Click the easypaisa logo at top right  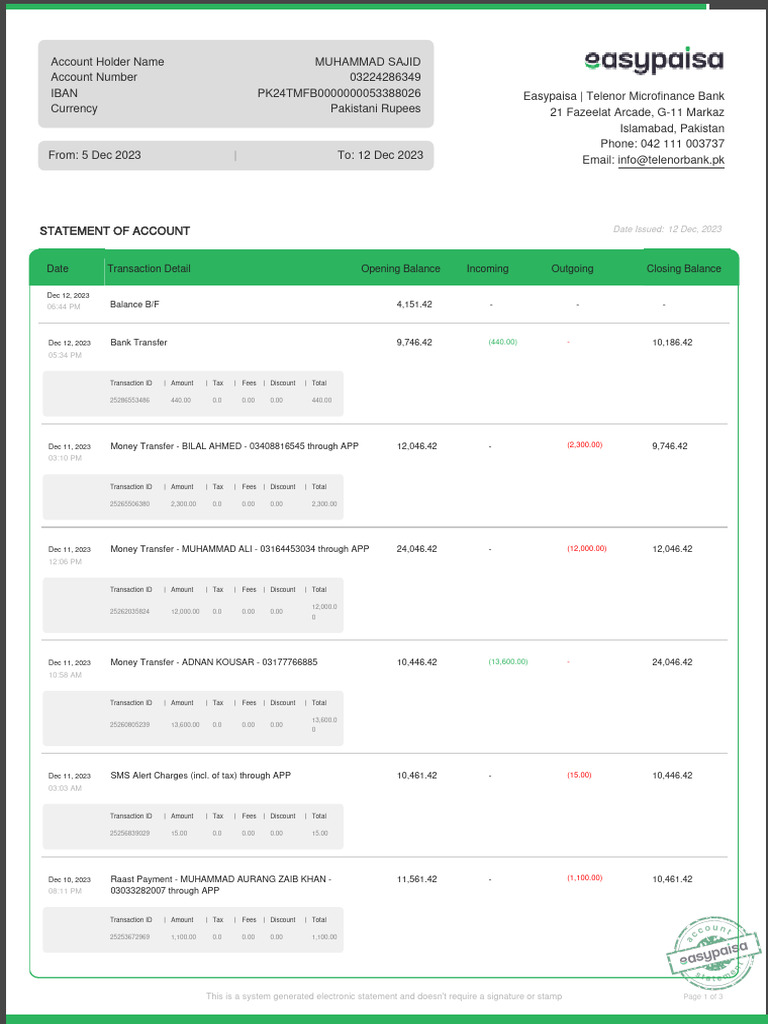654,61
